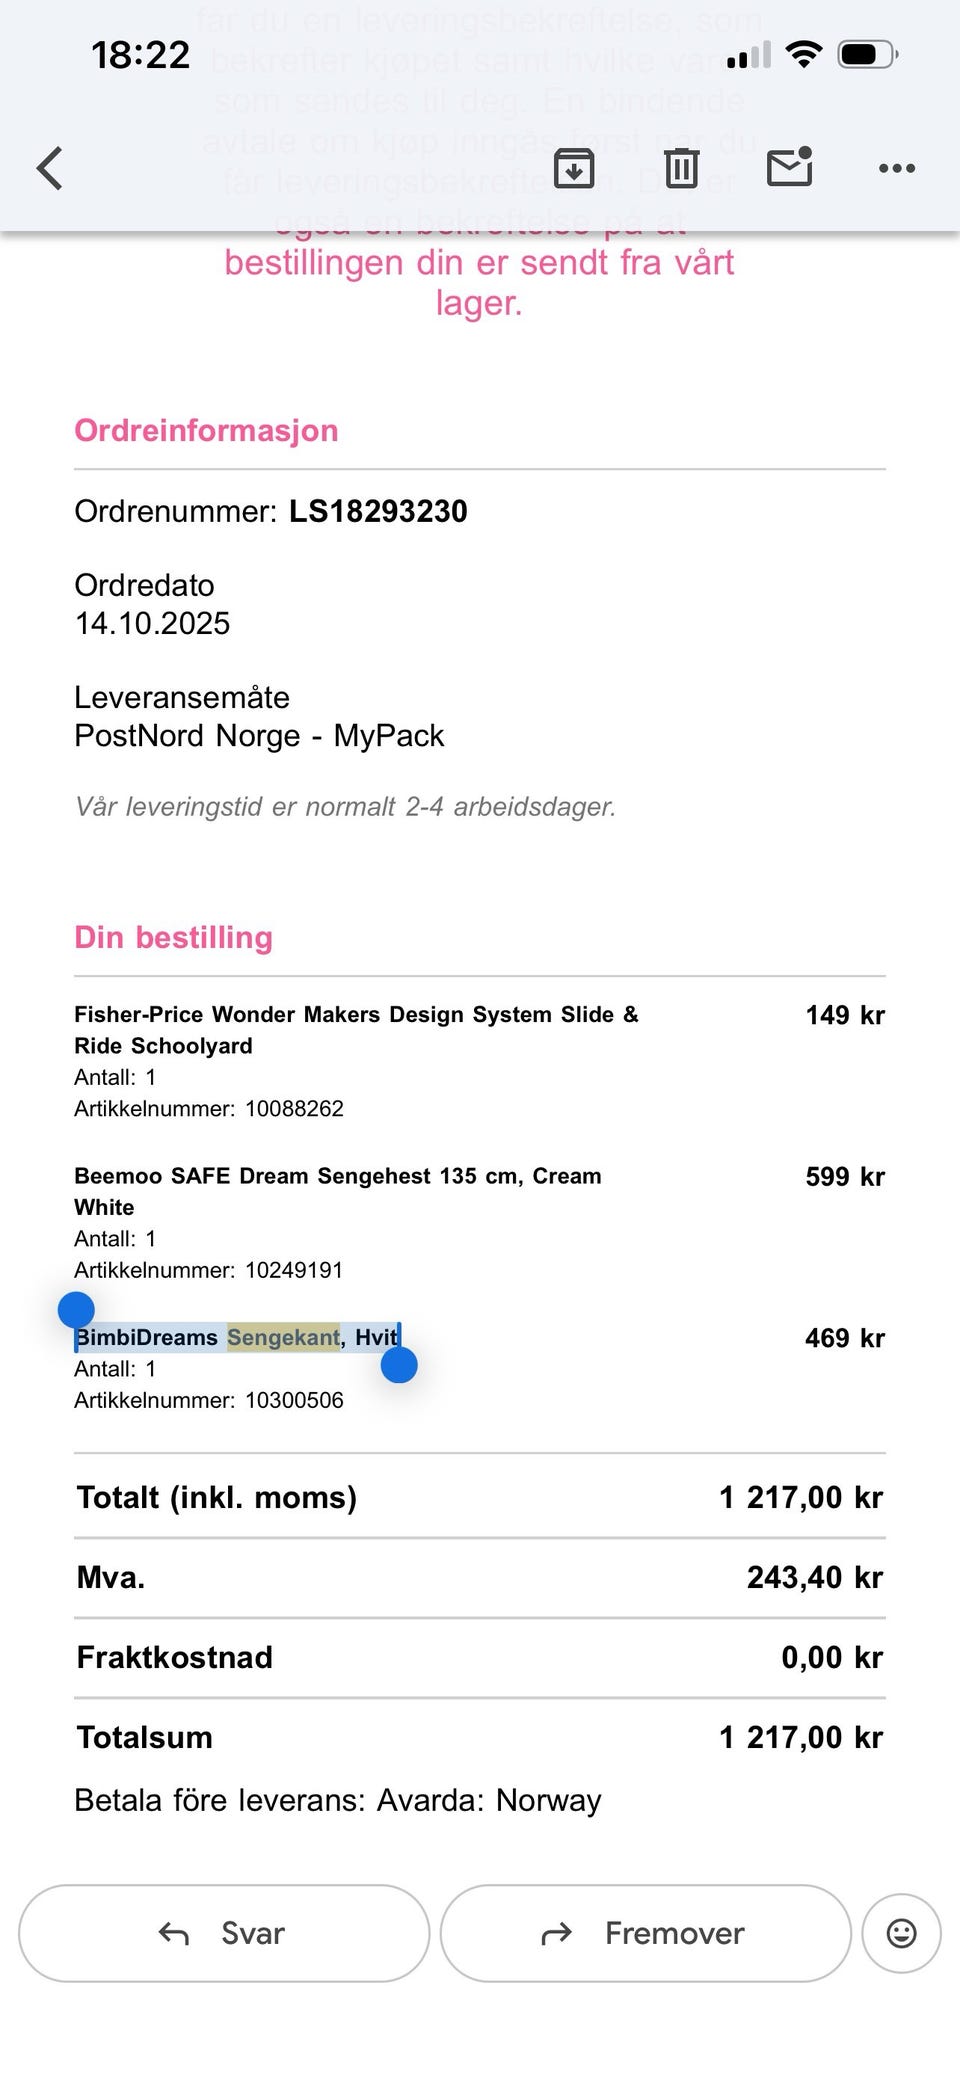This screenshot has width=960, height=2077.
Task: Tap the battery indicator in status bar
Action: pos(868,54)
